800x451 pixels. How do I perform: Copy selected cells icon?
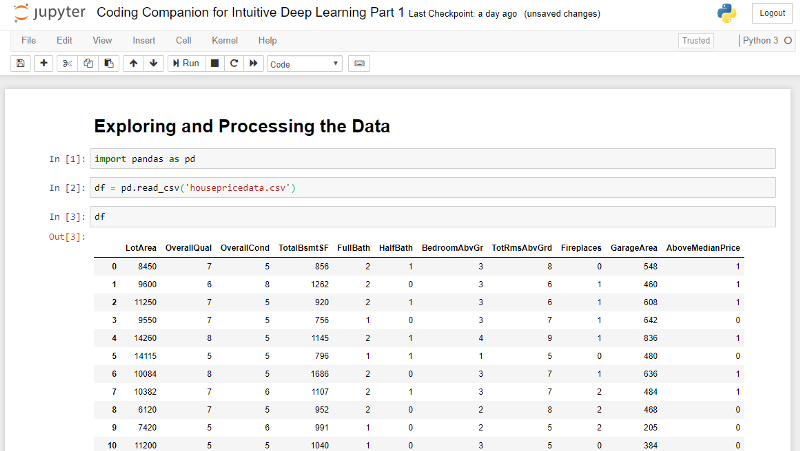[87, 63]
